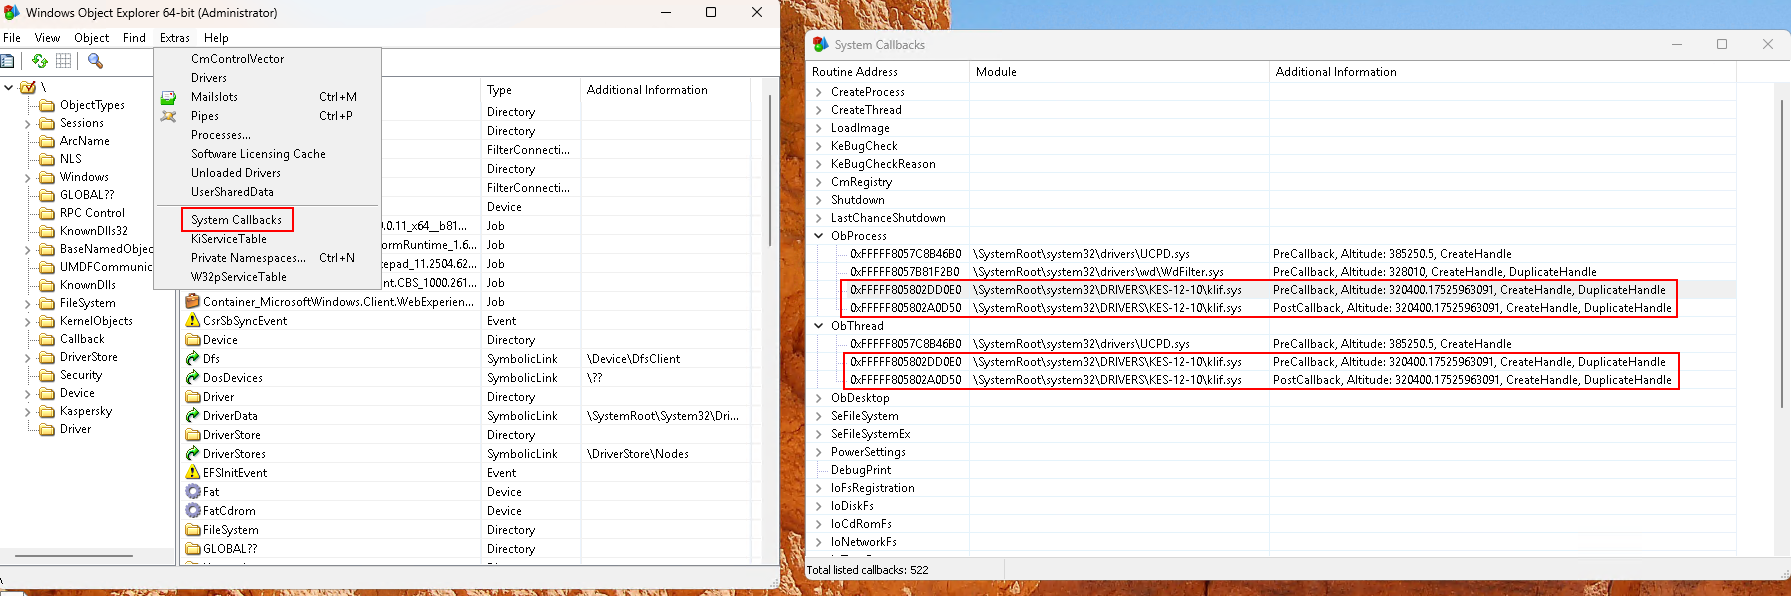The image size is (1791, 596).
Task: Choose Software Licensing Cache menu entry
Action: click(x=258, y=154)
